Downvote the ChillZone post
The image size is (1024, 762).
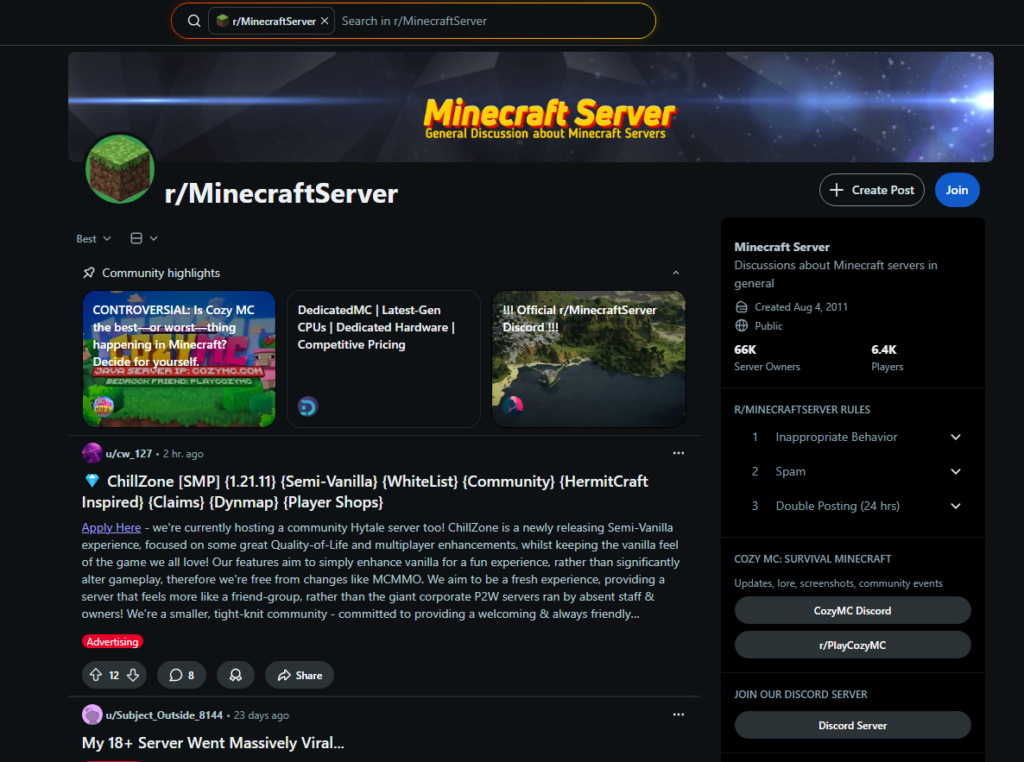[133, 675]
